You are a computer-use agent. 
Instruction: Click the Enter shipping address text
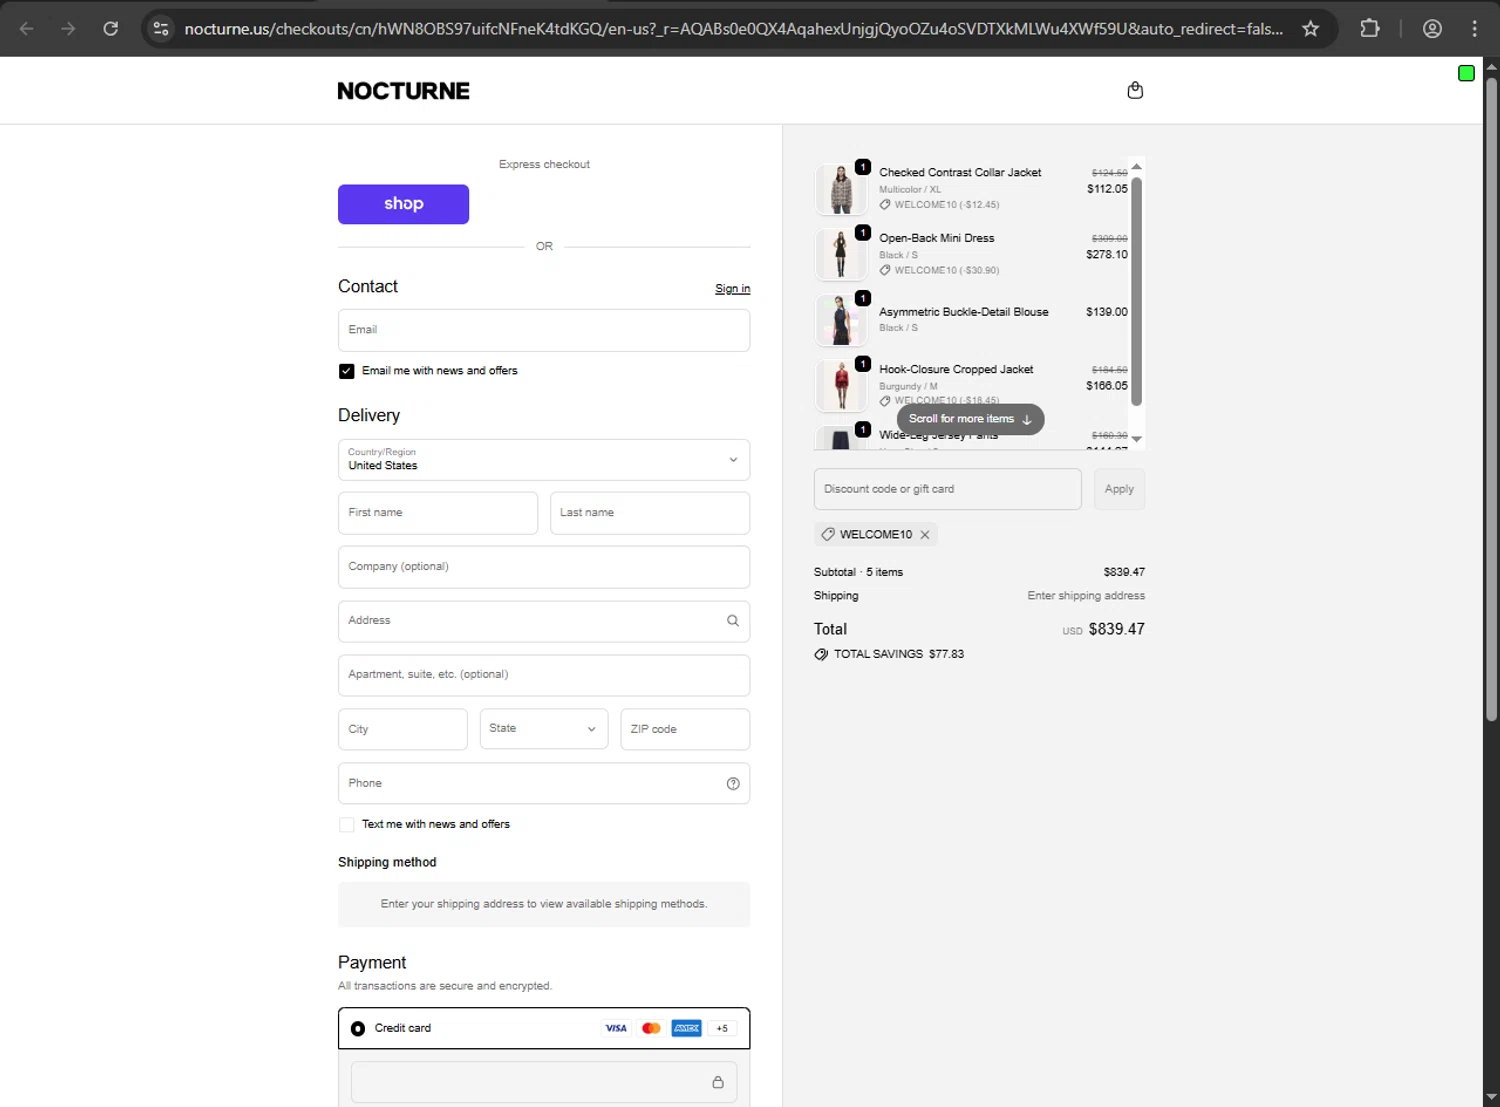click(x=1086, y=596)
